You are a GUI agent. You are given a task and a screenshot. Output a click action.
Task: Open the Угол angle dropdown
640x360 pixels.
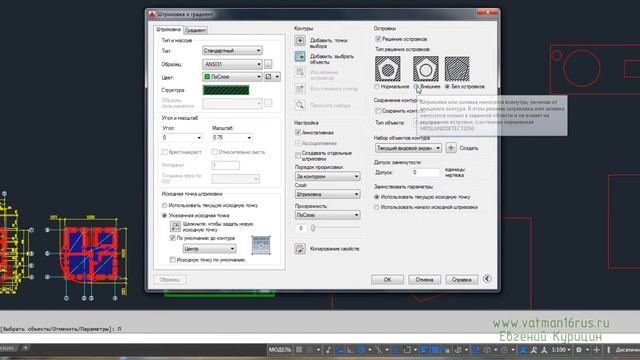(182, 138)
